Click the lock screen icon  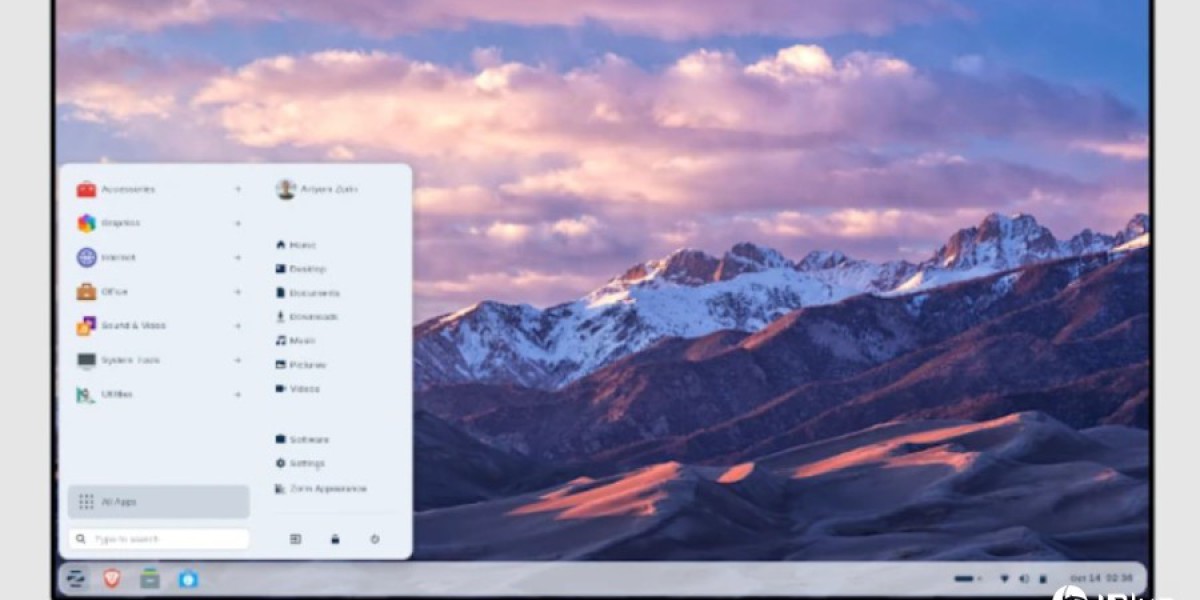click(x=335, y=539)
